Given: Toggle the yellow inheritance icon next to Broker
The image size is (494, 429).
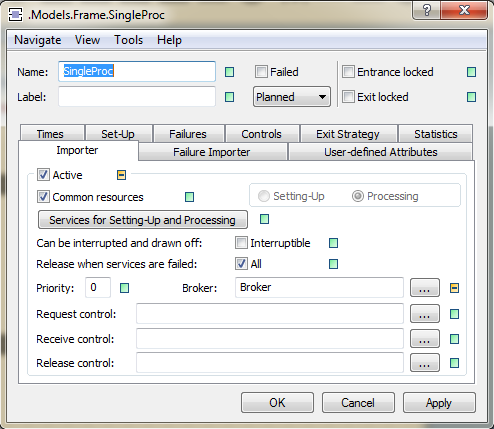Looking at the screenshot, I should (454, 288).
